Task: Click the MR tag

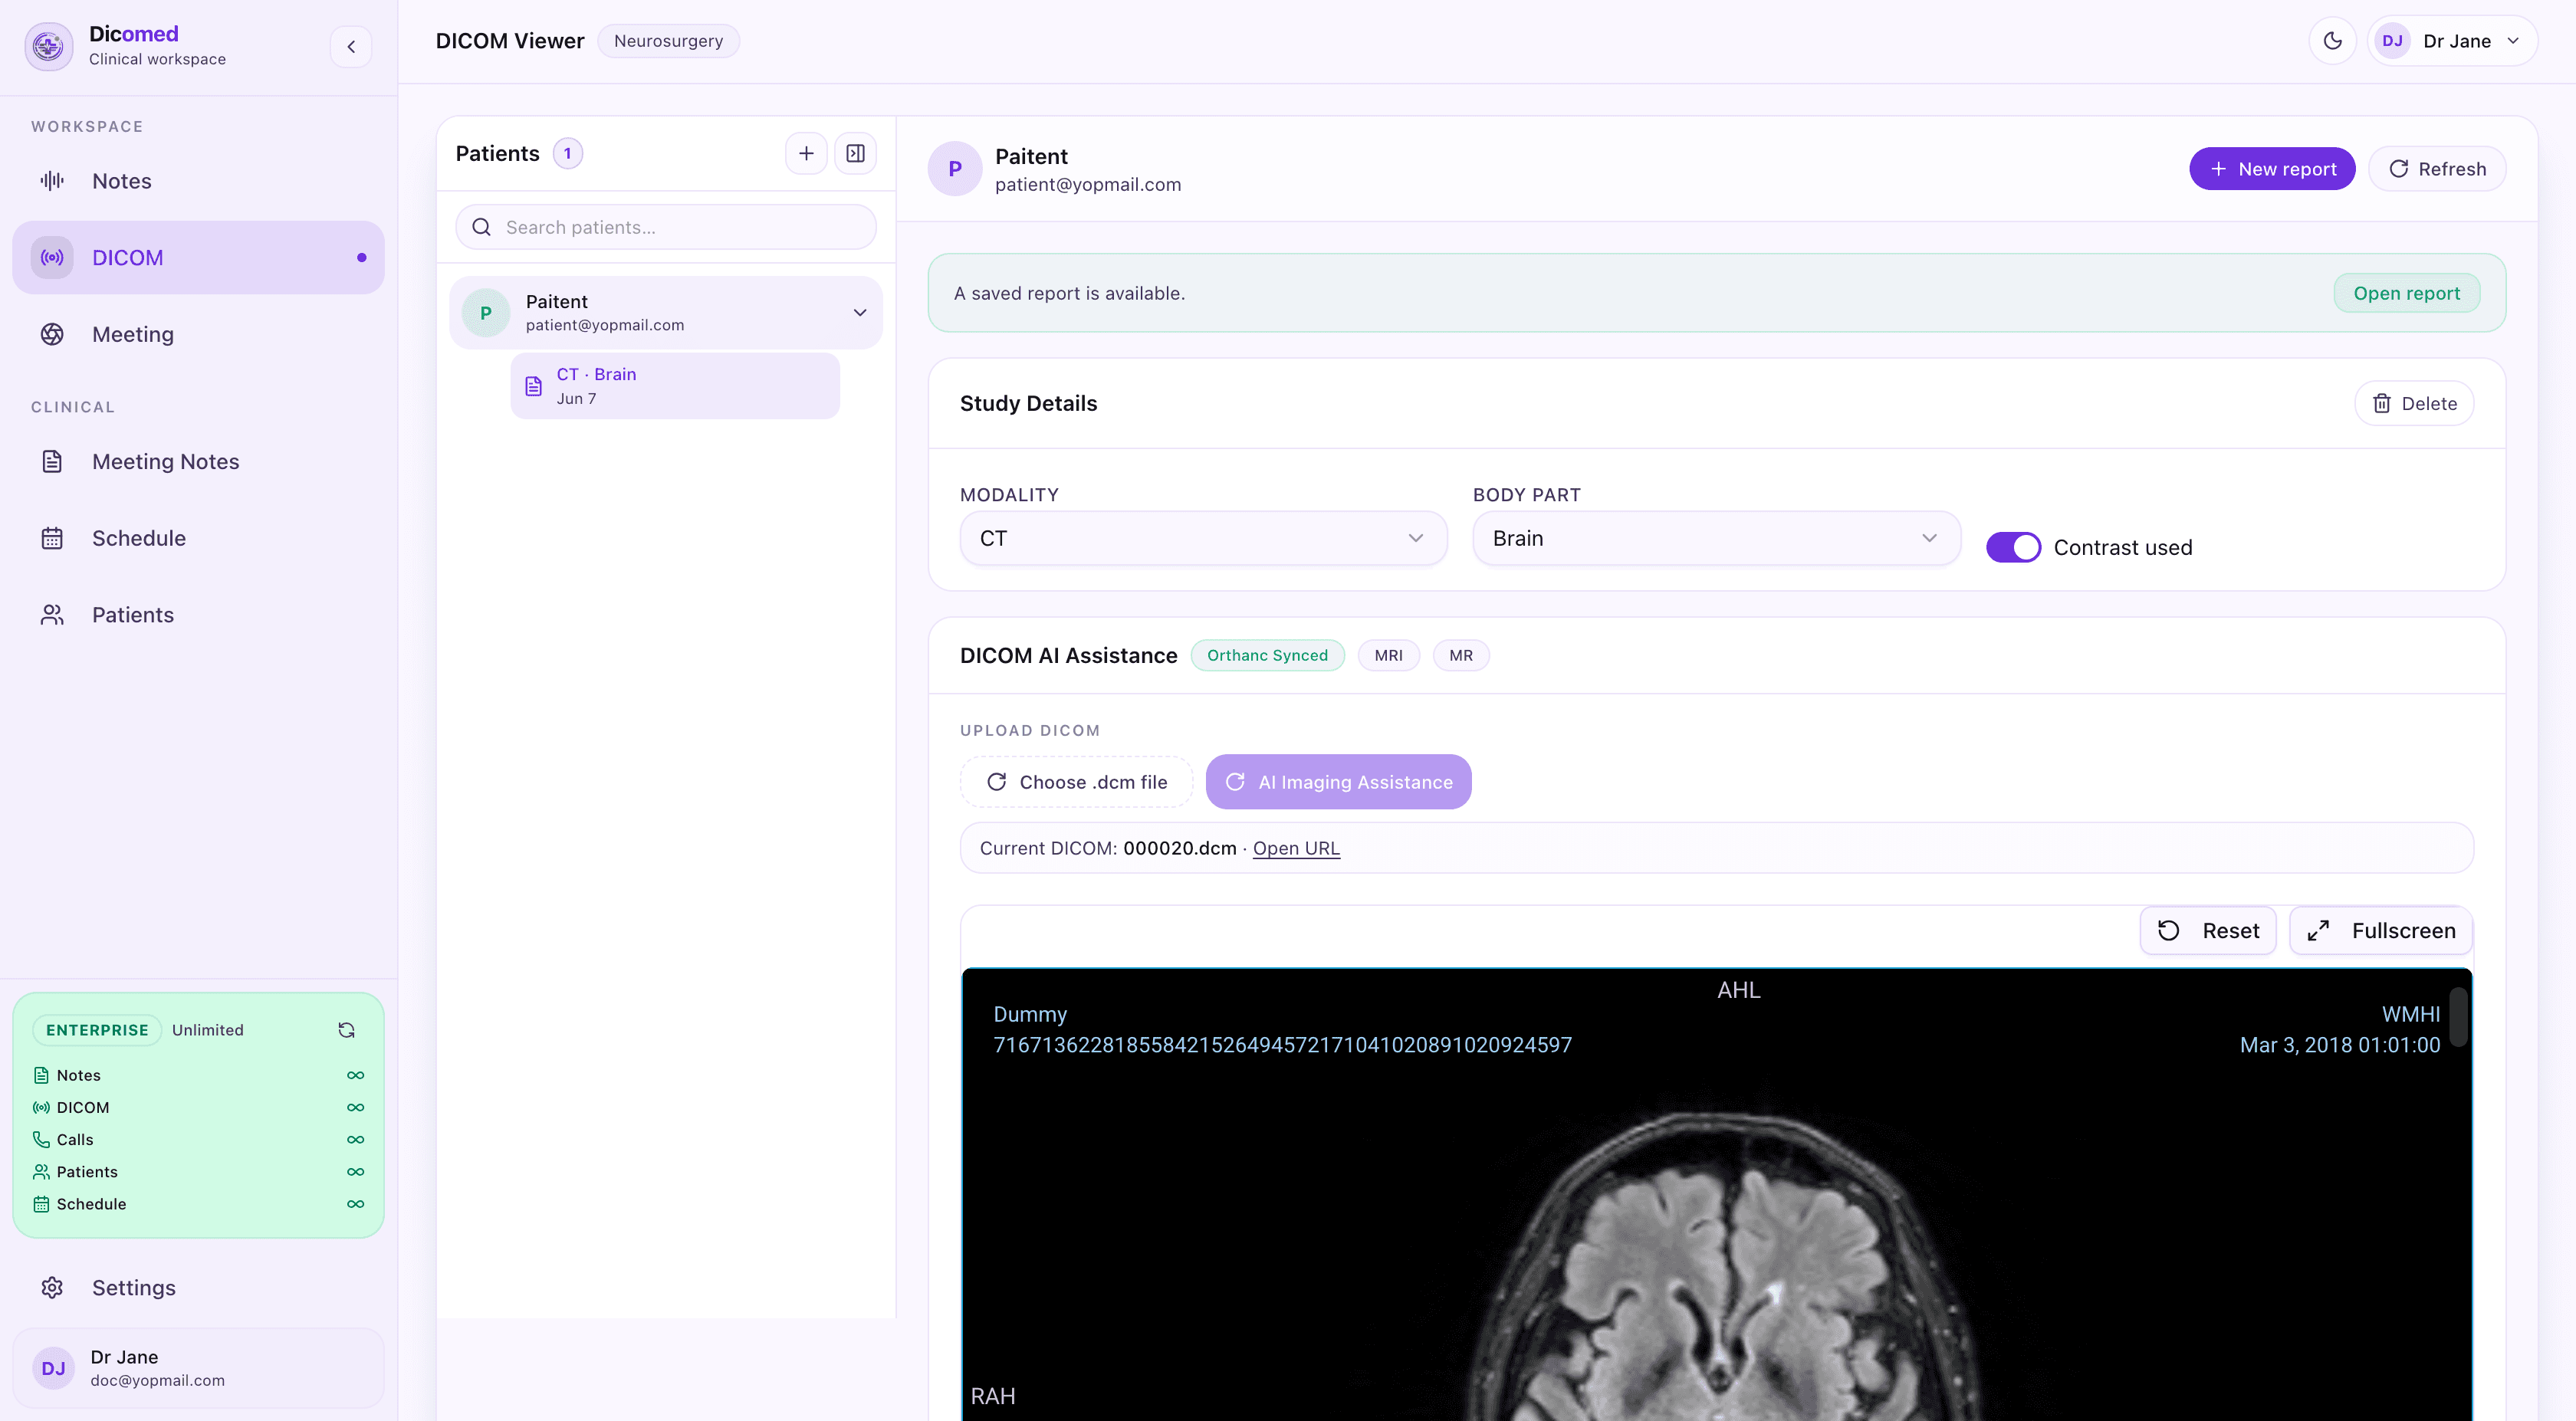Action: [x=1461, y=655]
